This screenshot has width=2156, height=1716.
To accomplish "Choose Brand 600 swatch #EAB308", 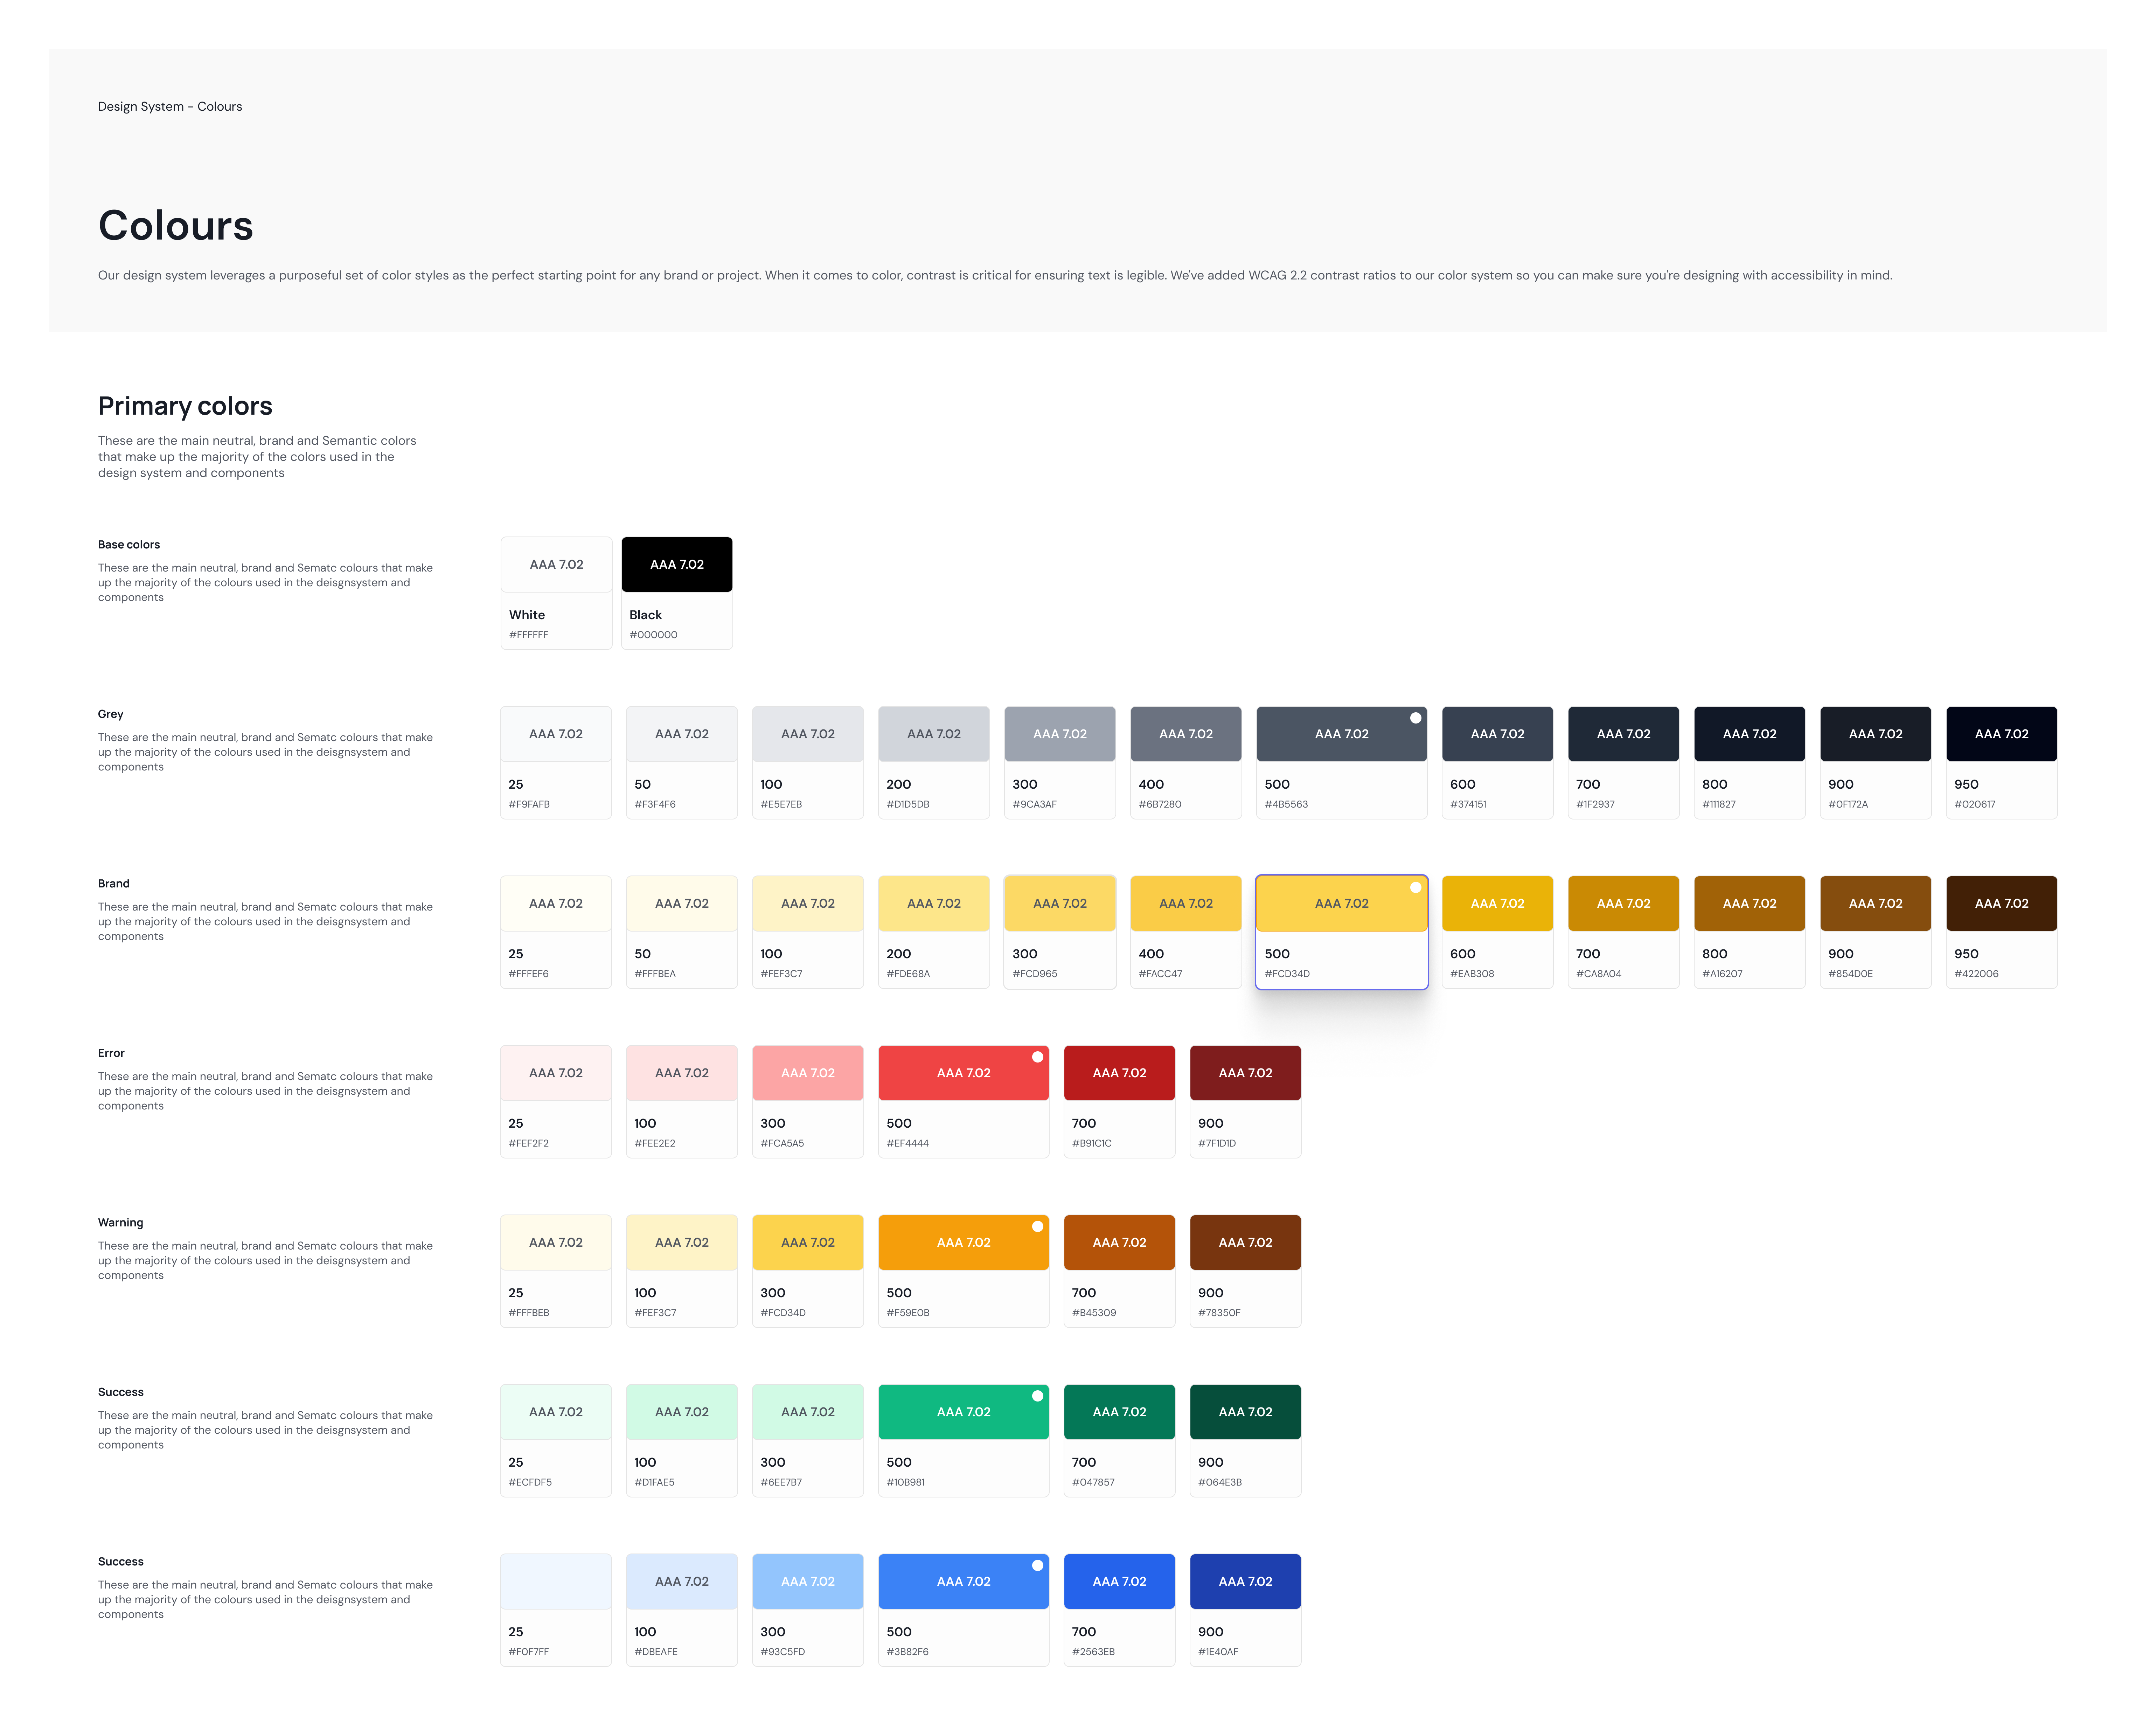I will (x=1498, y=932).
